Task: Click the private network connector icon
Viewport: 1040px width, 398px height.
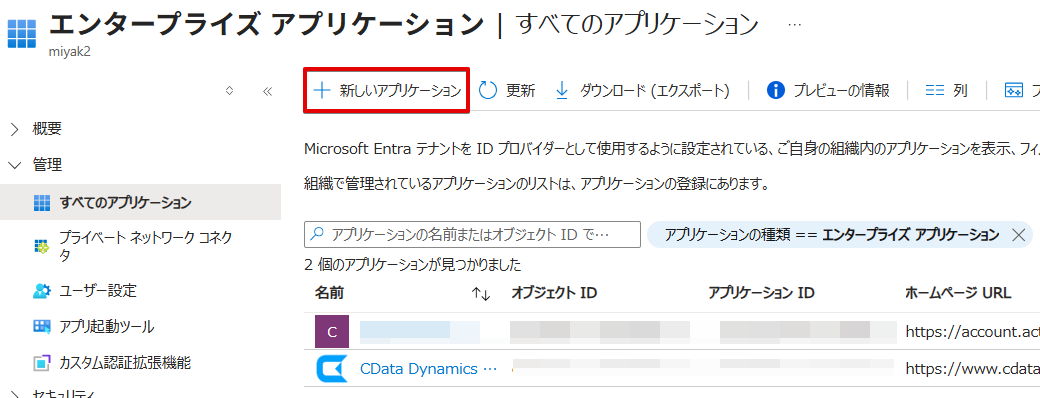Action: 42,247
